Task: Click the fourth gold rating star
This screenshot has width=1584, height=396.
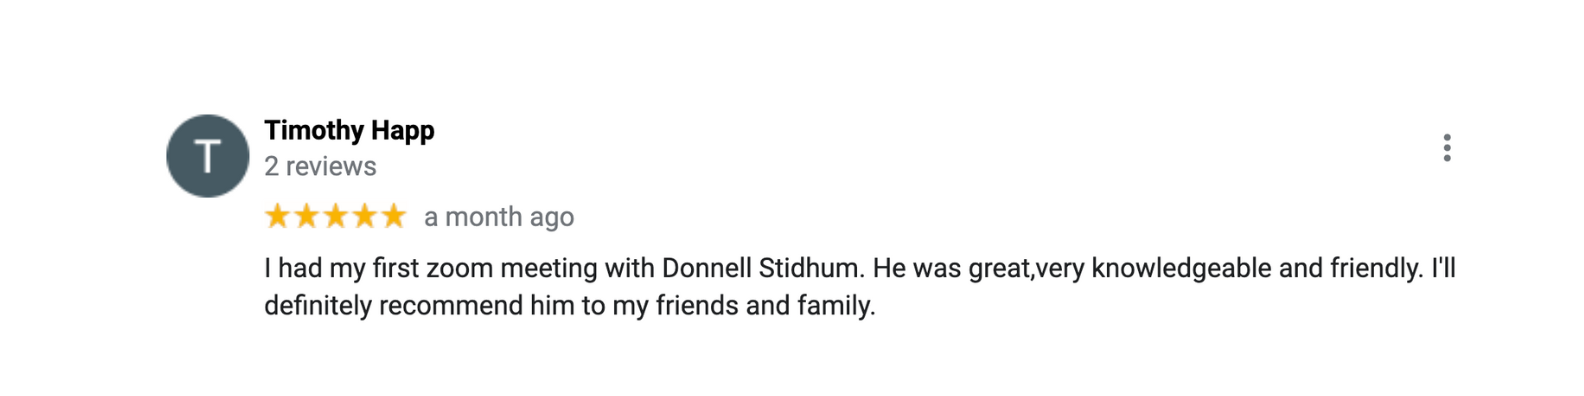Action: coord(365,216)
